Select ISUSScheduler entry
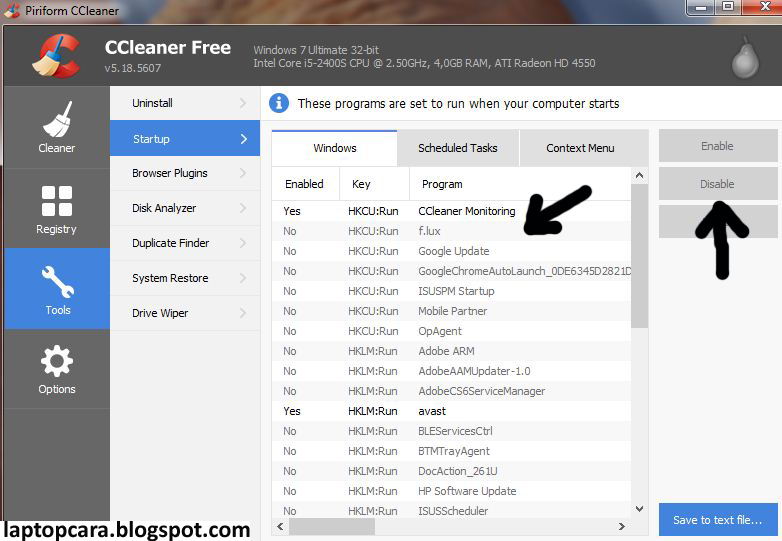The height and width of the screenshot is (541, 782). [451, 510]
